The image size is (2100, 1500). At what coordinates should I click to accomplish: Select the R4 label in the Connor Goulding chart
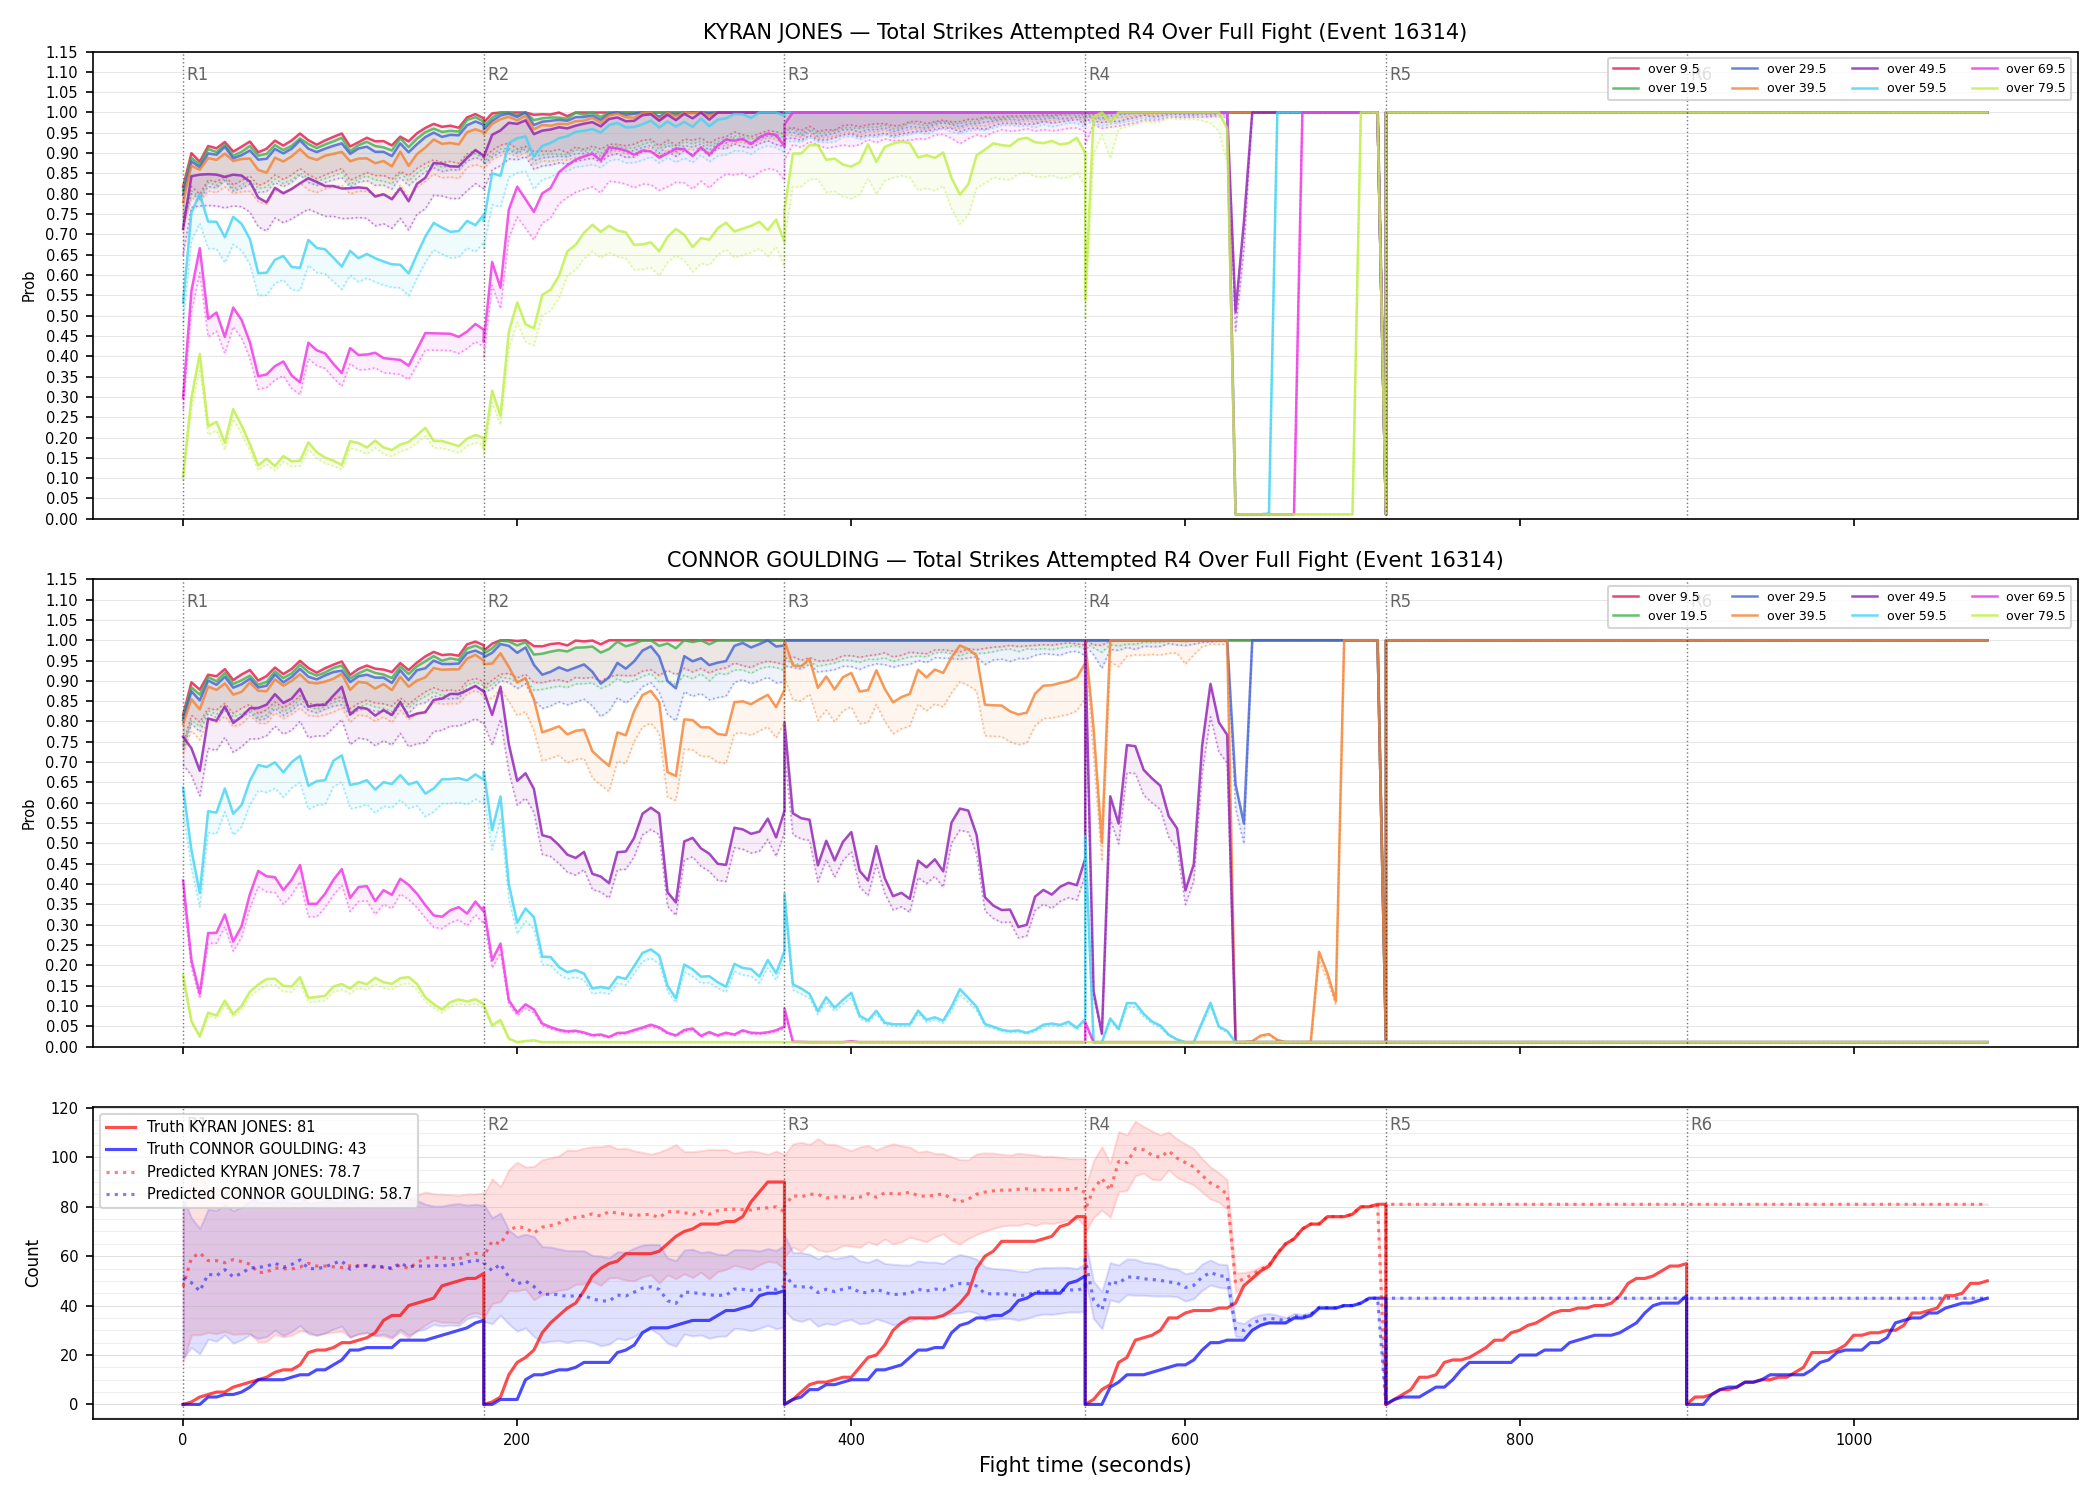tap(1099, 601)
